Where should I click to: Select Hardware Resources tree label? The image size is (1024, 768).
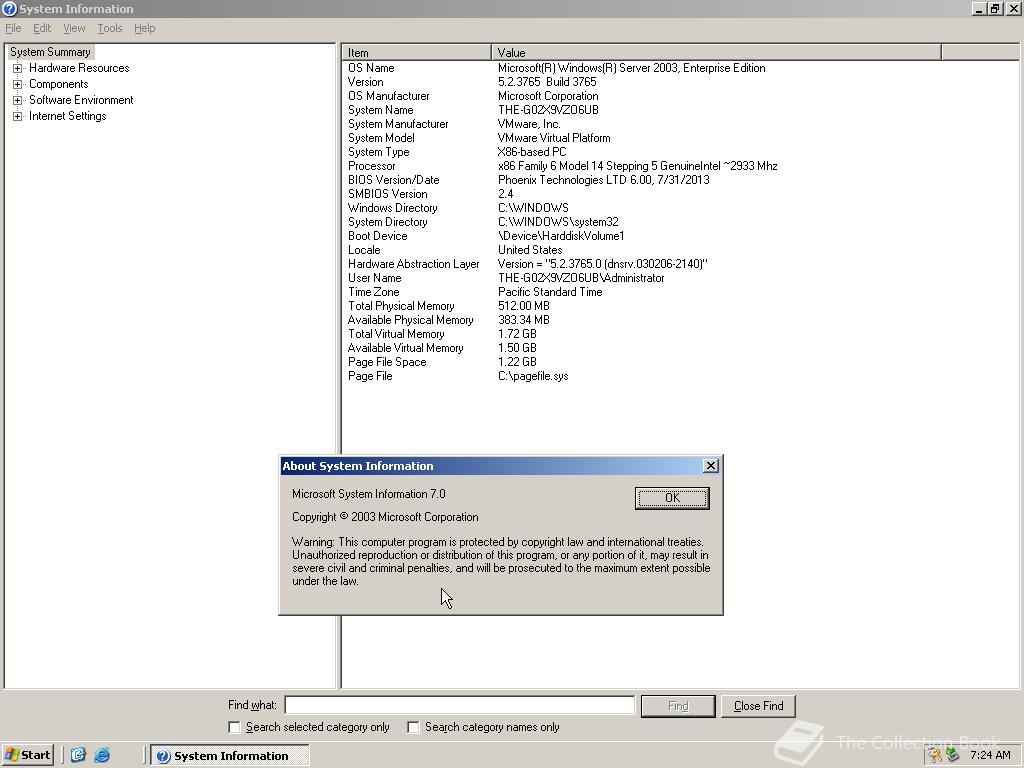pos(79,68)
